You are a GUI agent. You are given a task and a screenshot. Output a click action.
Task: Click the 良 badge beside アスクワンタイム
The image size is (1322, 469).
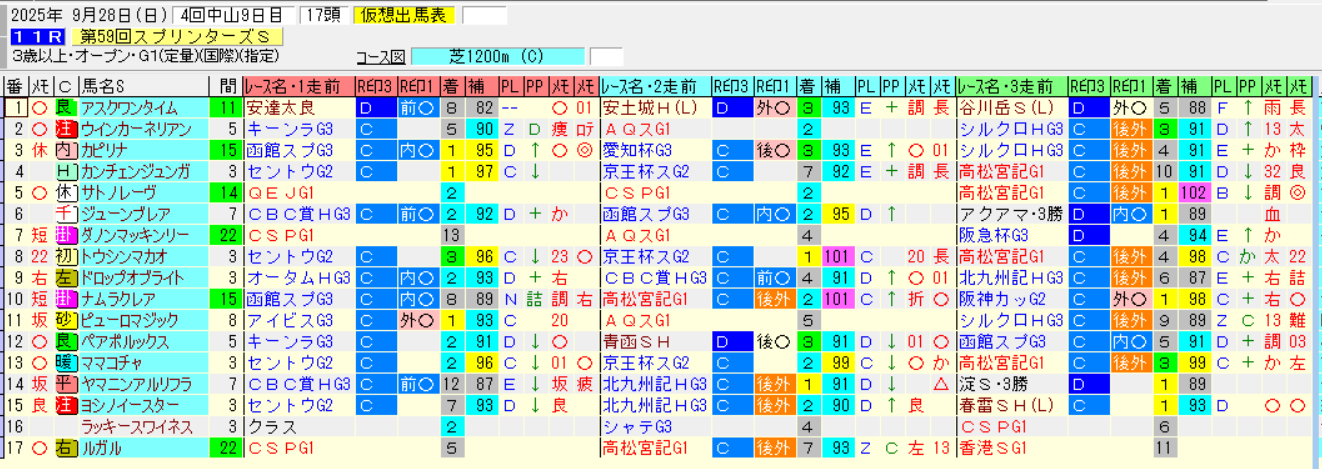(65, 108)
